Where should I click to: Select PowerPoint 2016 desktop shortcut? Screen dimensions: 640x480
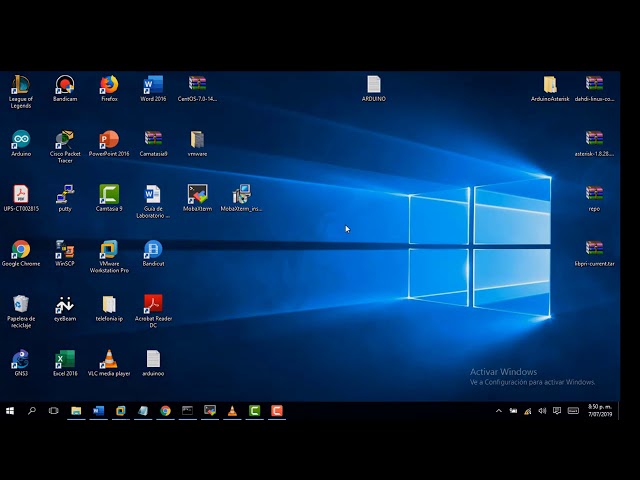(x=109, y=143)
